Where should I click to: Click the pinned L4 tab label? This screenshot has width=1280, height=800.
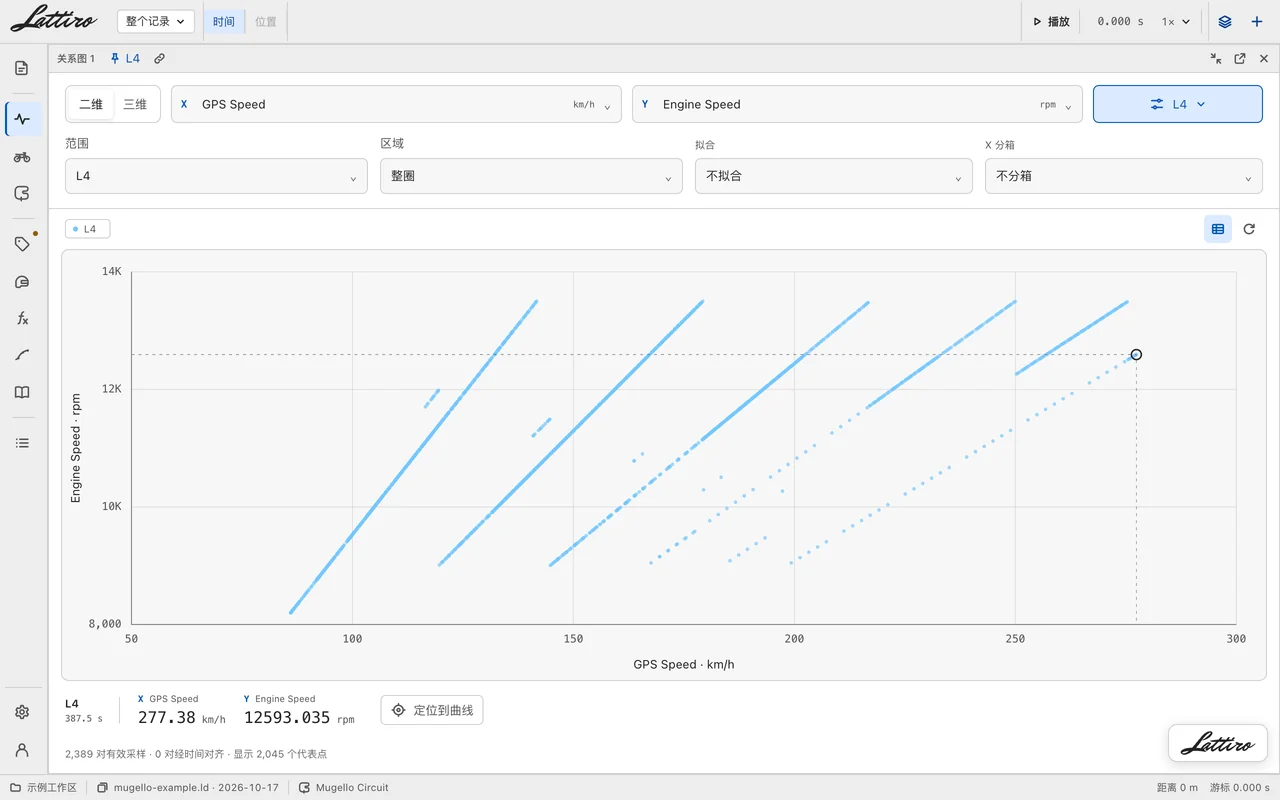click(x=126, y=59)
